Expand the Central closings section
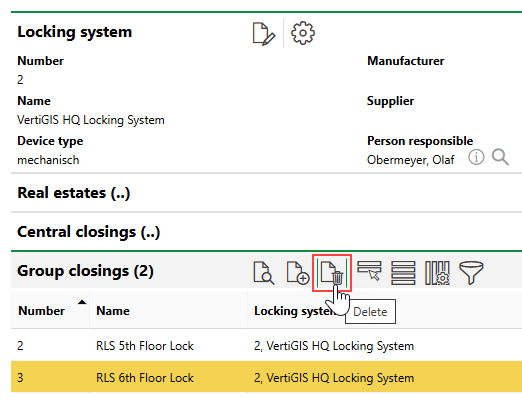The width and height of the screenshot is (522, 399). point(89,232)
